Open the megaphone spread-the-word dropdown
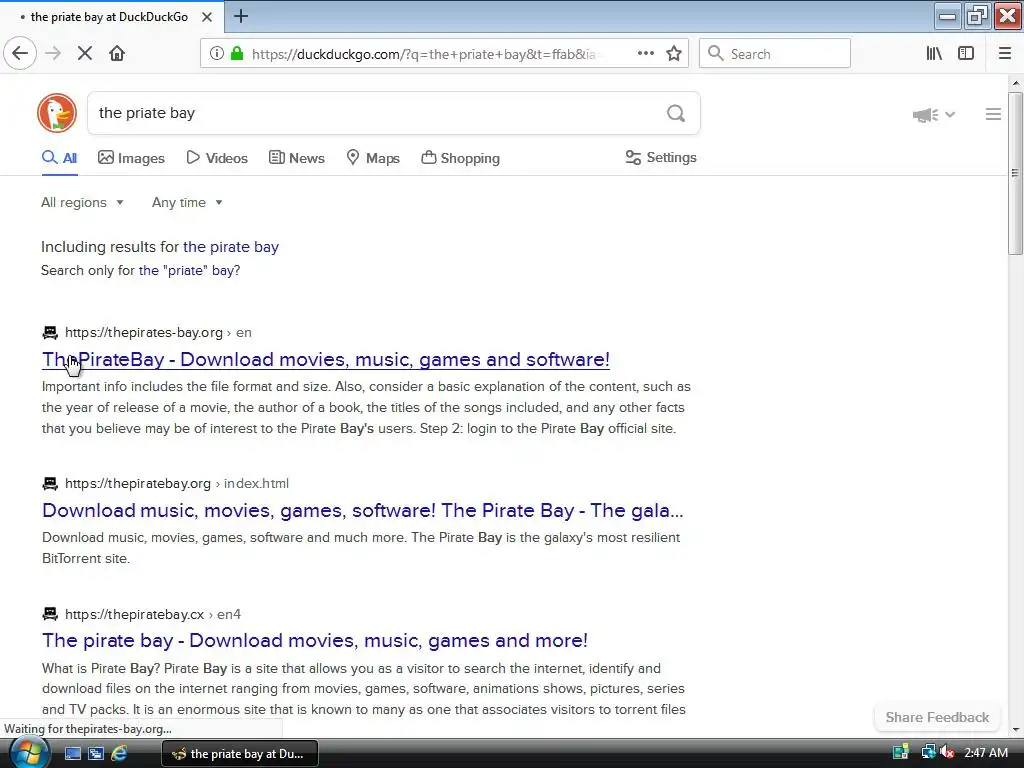 coord(933,115)
